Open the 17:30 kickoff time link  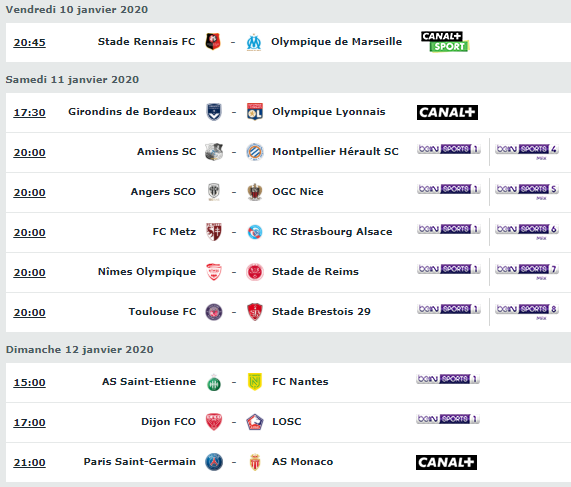pyautogui.click(x=29, y=113)
